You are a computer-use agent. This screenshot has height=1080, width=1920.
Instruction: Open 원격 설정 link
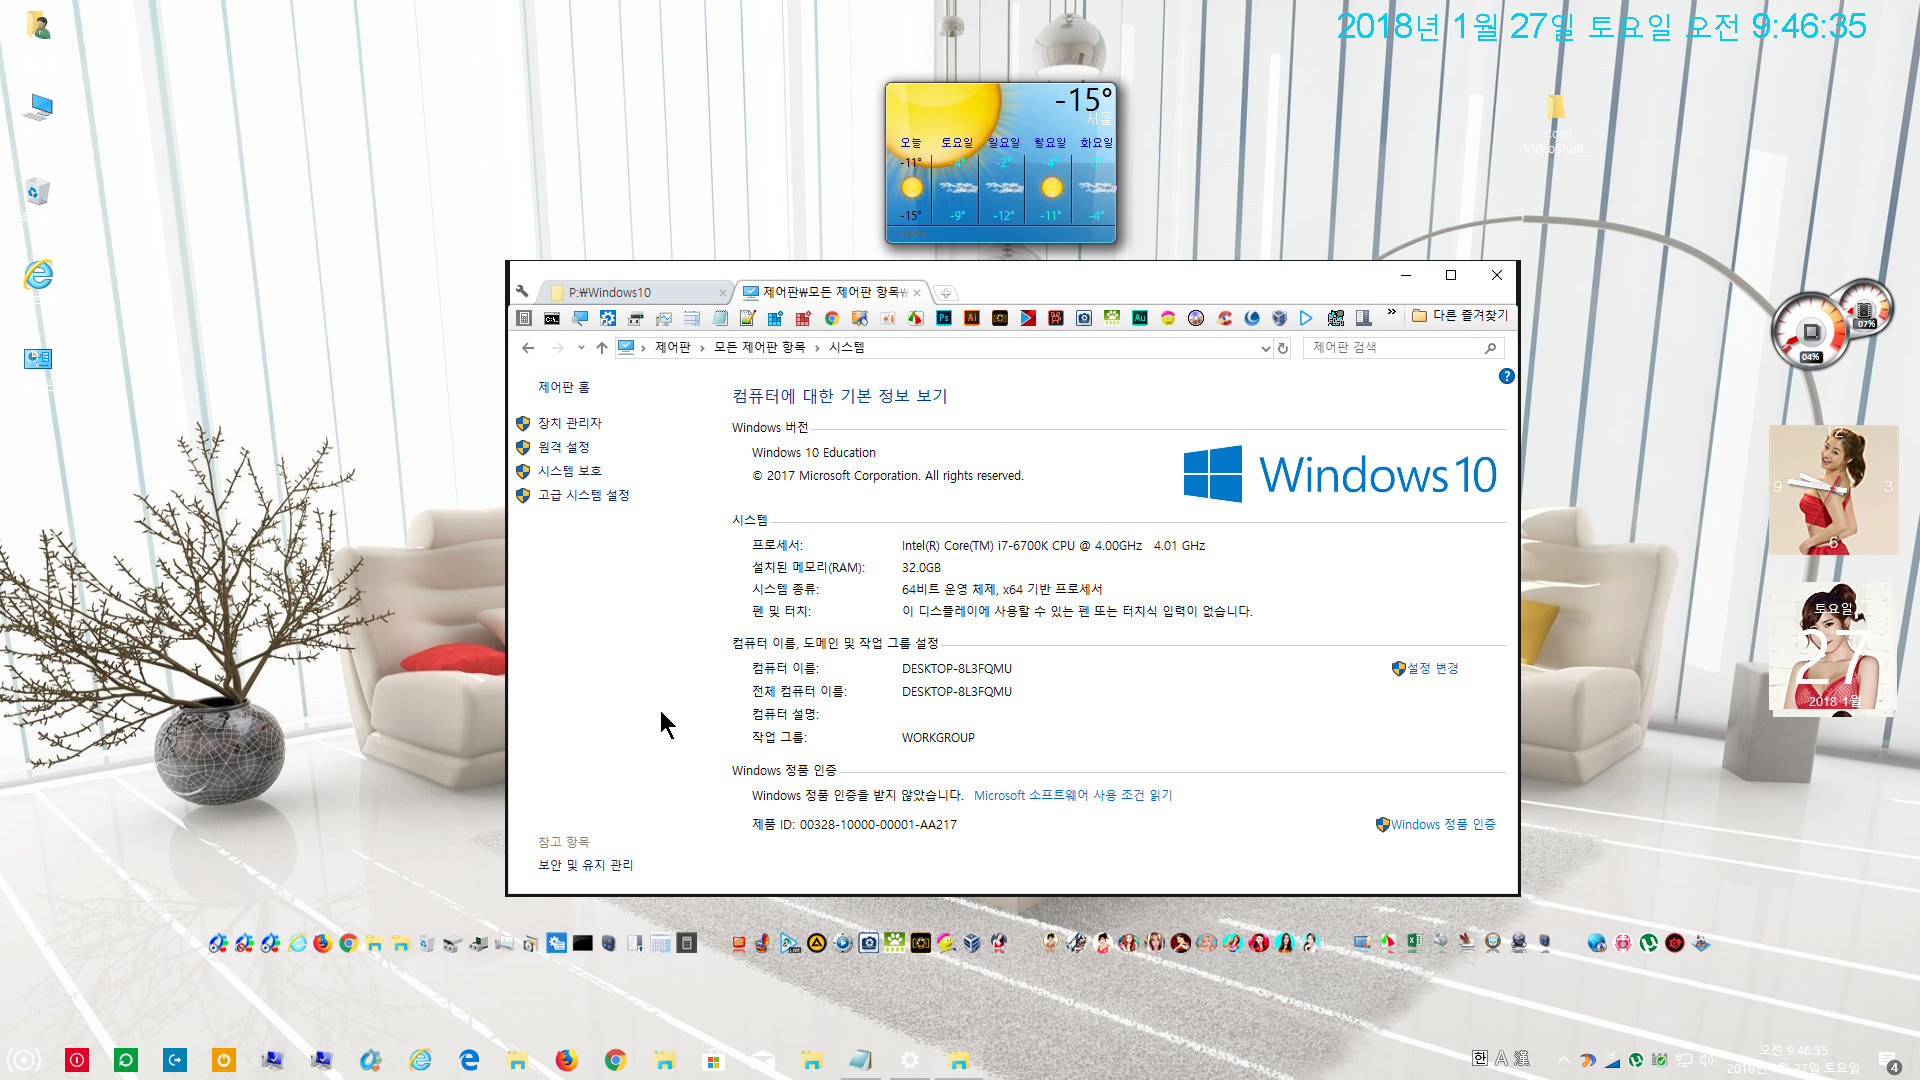point(564,447)
